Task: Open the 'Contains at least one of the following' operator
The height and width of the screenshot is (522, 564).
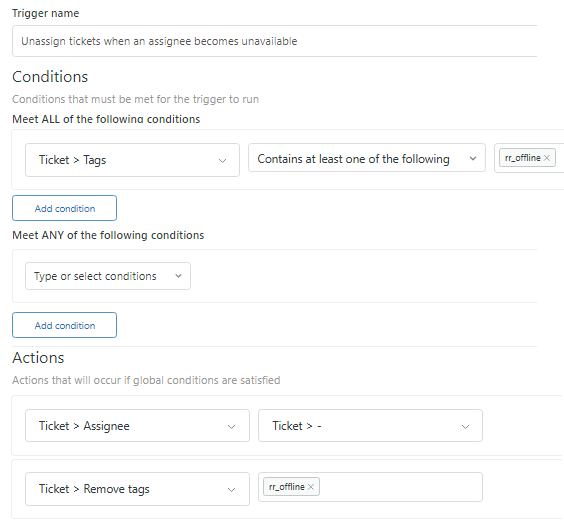Action: (367, 158)
